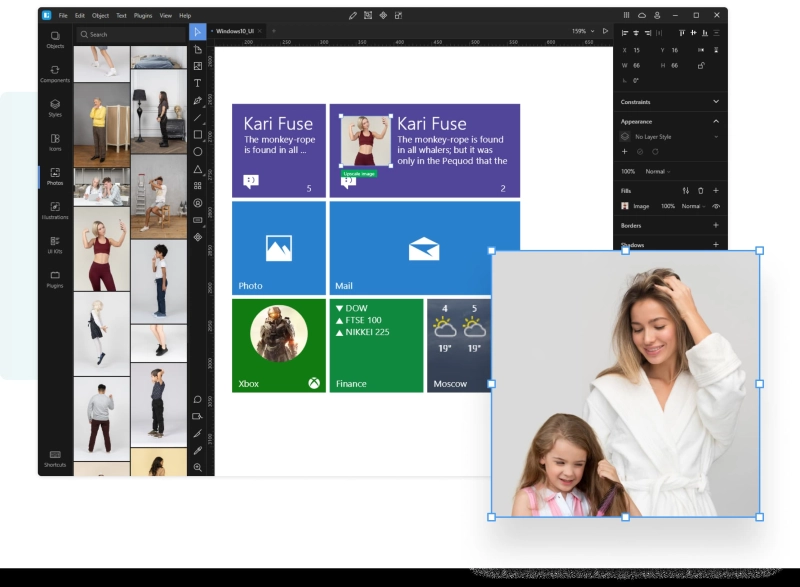The width and height of the screenshot is (800, 587).
Task: Open the Plugins menu
Action: click(143, 16)
